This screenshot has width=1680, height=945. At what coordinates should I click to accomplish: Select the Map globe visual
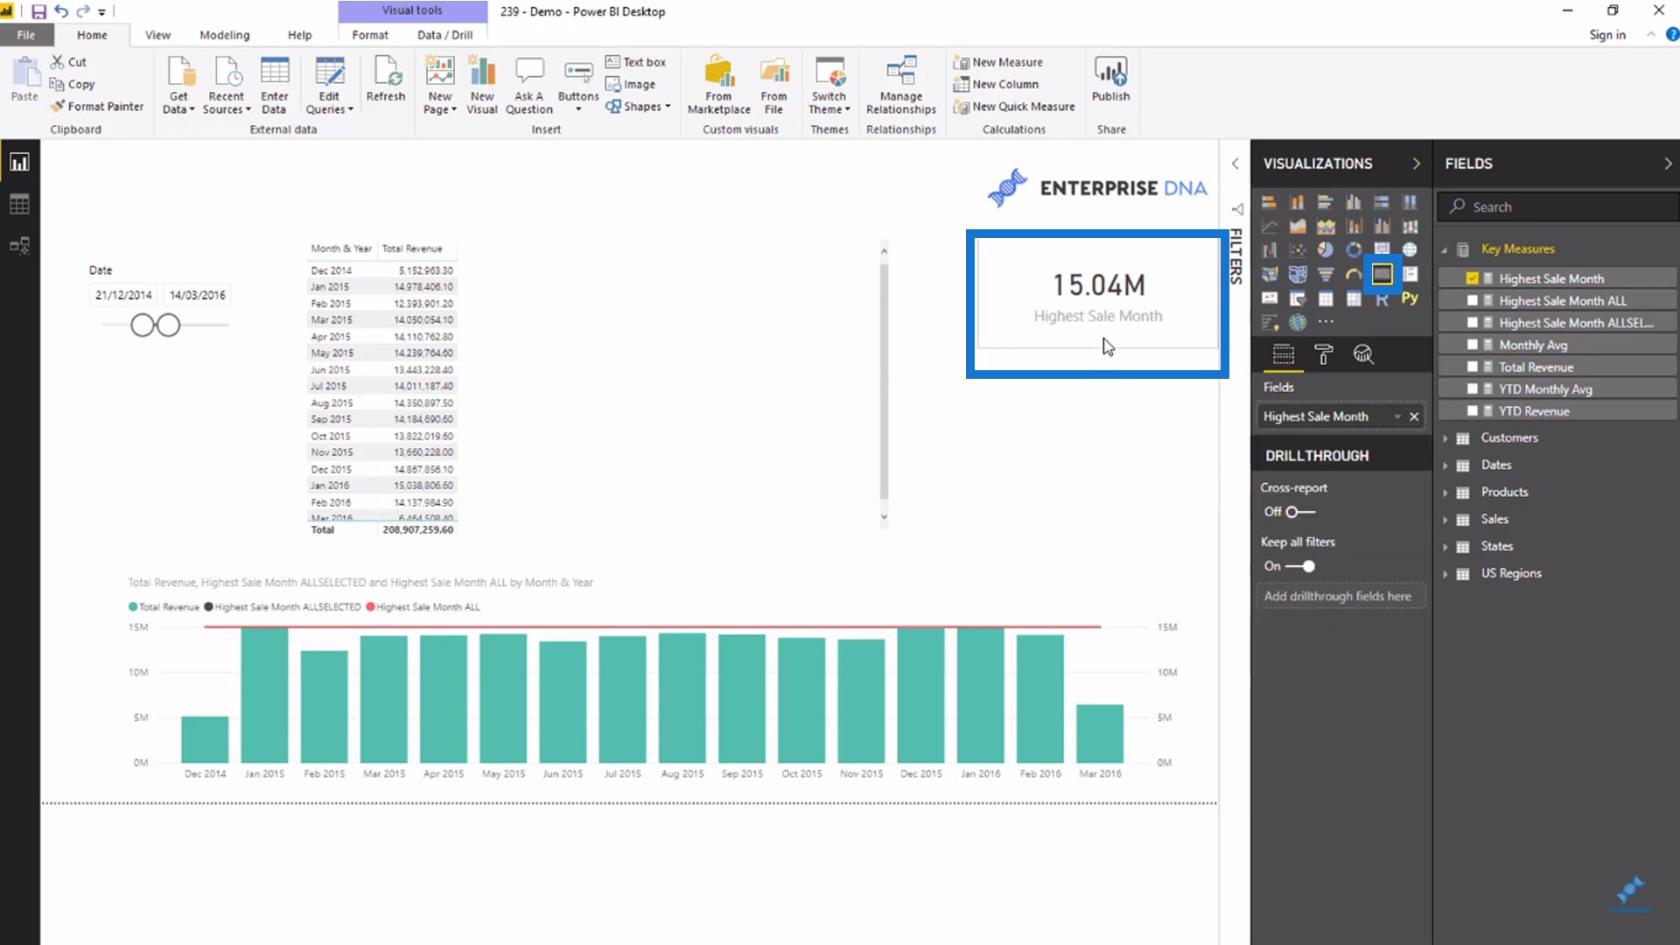(1409, 250)
